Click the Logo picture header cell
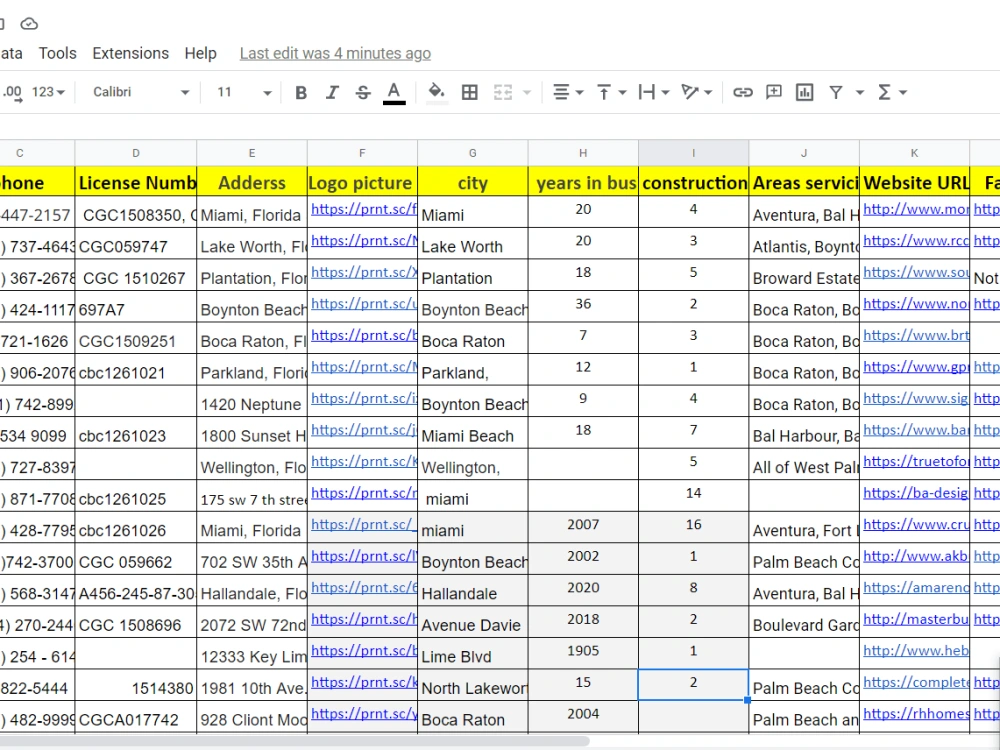Image resolution: width=1000 pixels, height=750 pixels. point(362,182)
